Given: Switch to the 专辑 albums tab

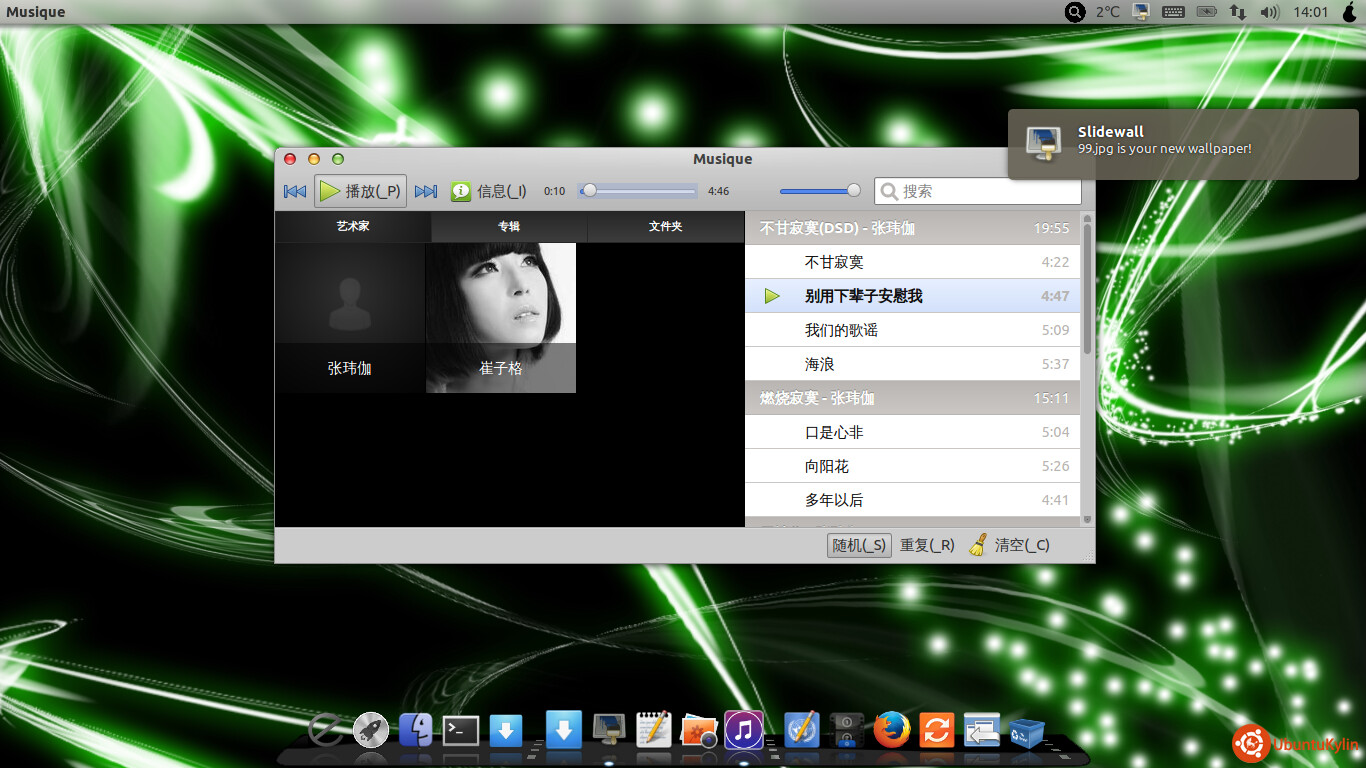Looking at the screenshot, I should coord(509,226).
